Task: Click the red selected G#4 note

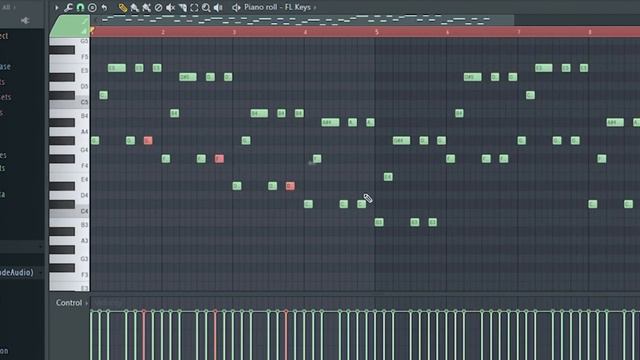Action: (x=148, y=140)
